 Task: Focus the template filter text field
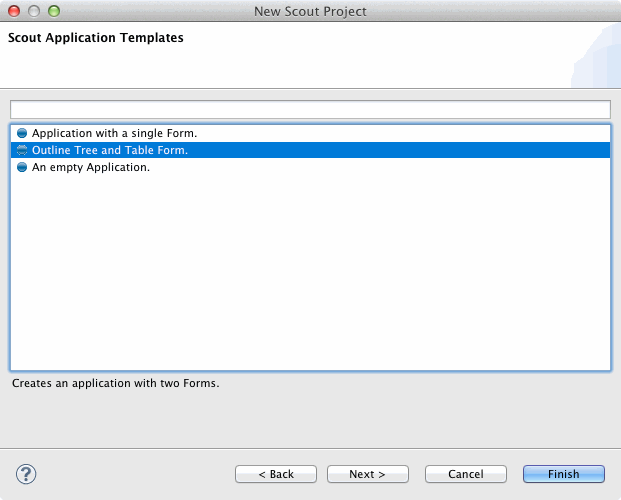(310, 109)
